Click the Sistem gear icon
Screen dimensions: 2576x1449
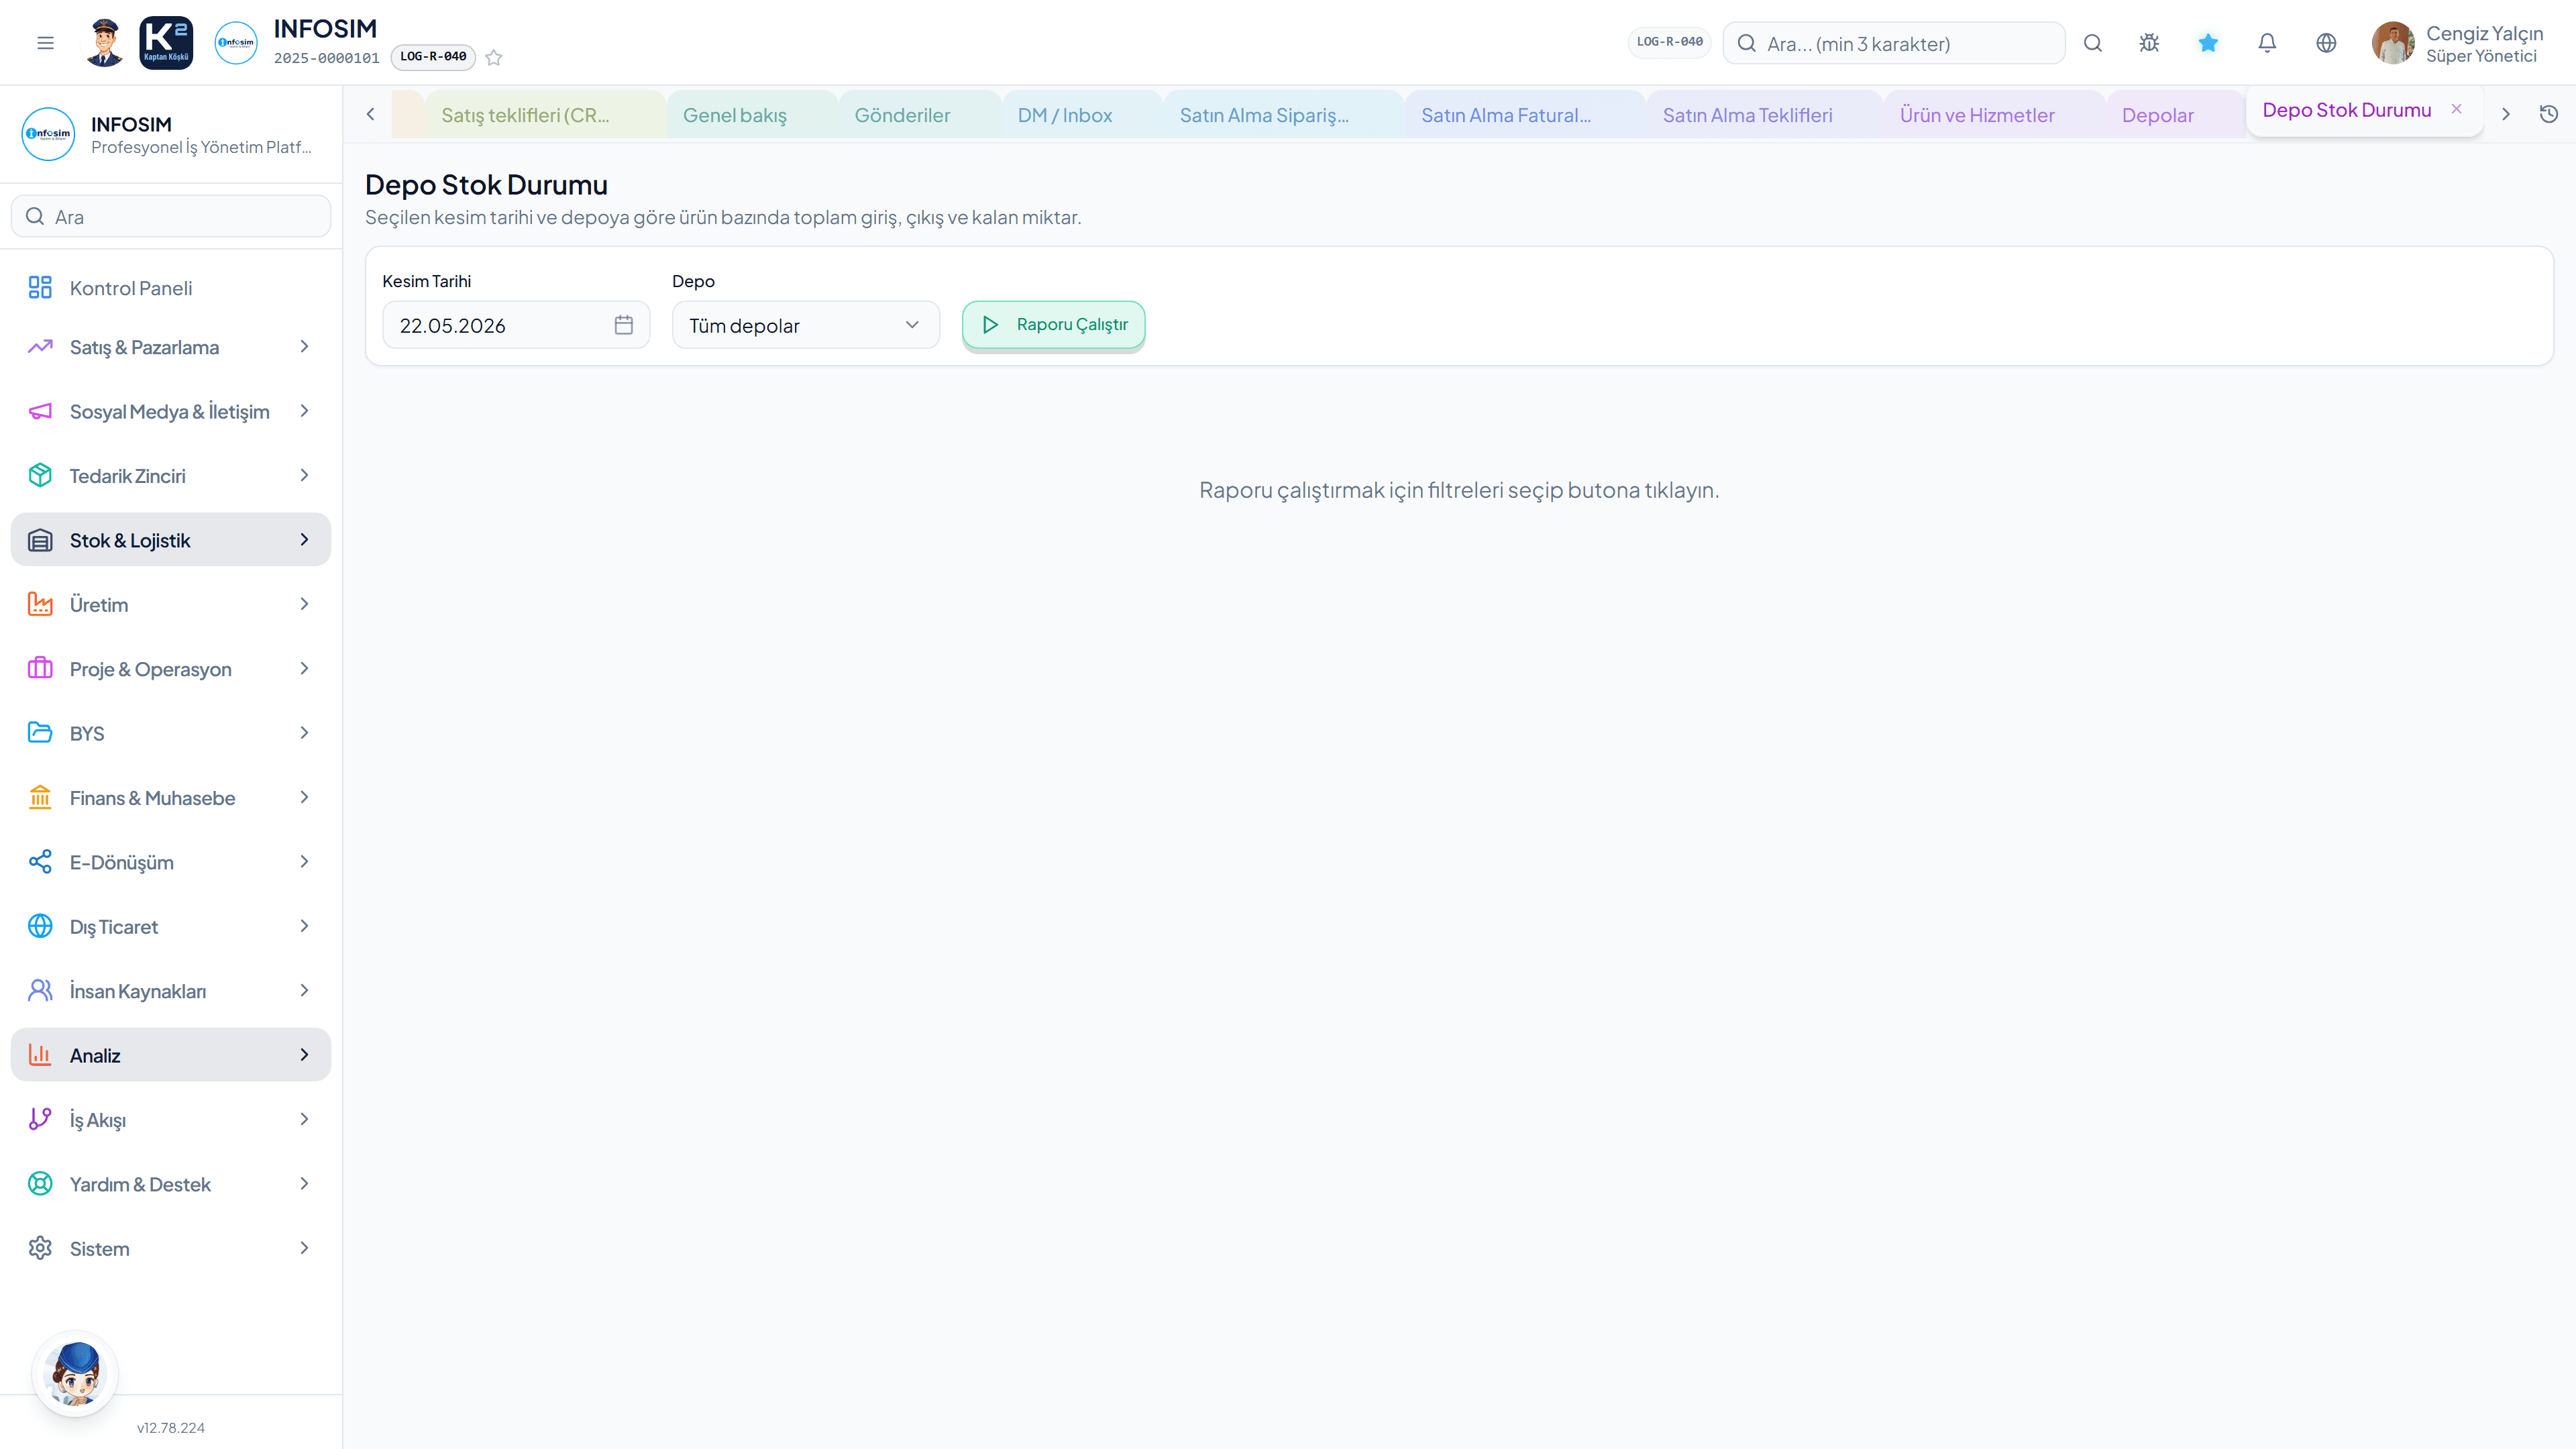click(x=40, y=1248)
